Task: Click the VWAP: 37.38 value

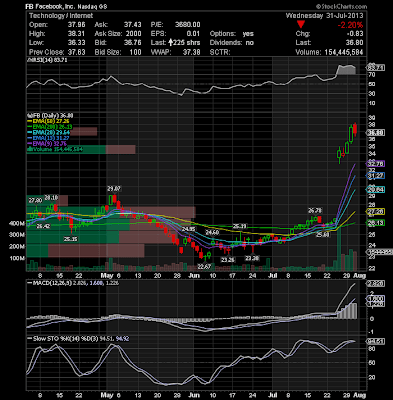Action: [175, 52]
